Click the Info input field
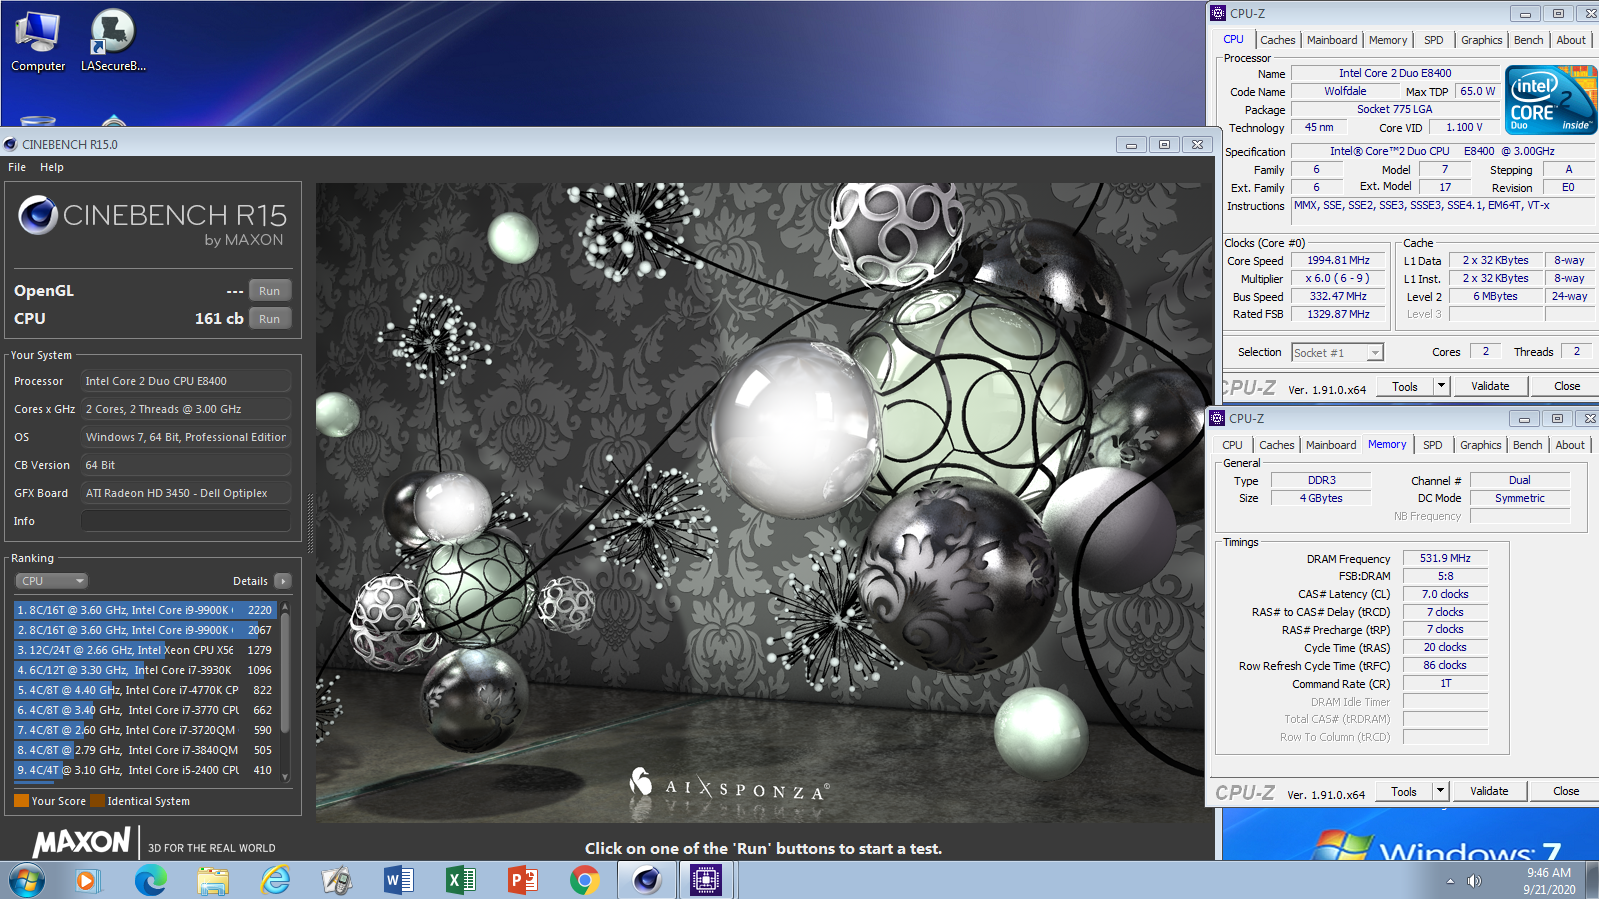Screen dimensions: 1599x899 pyautogui.click(x=186, y=521)
